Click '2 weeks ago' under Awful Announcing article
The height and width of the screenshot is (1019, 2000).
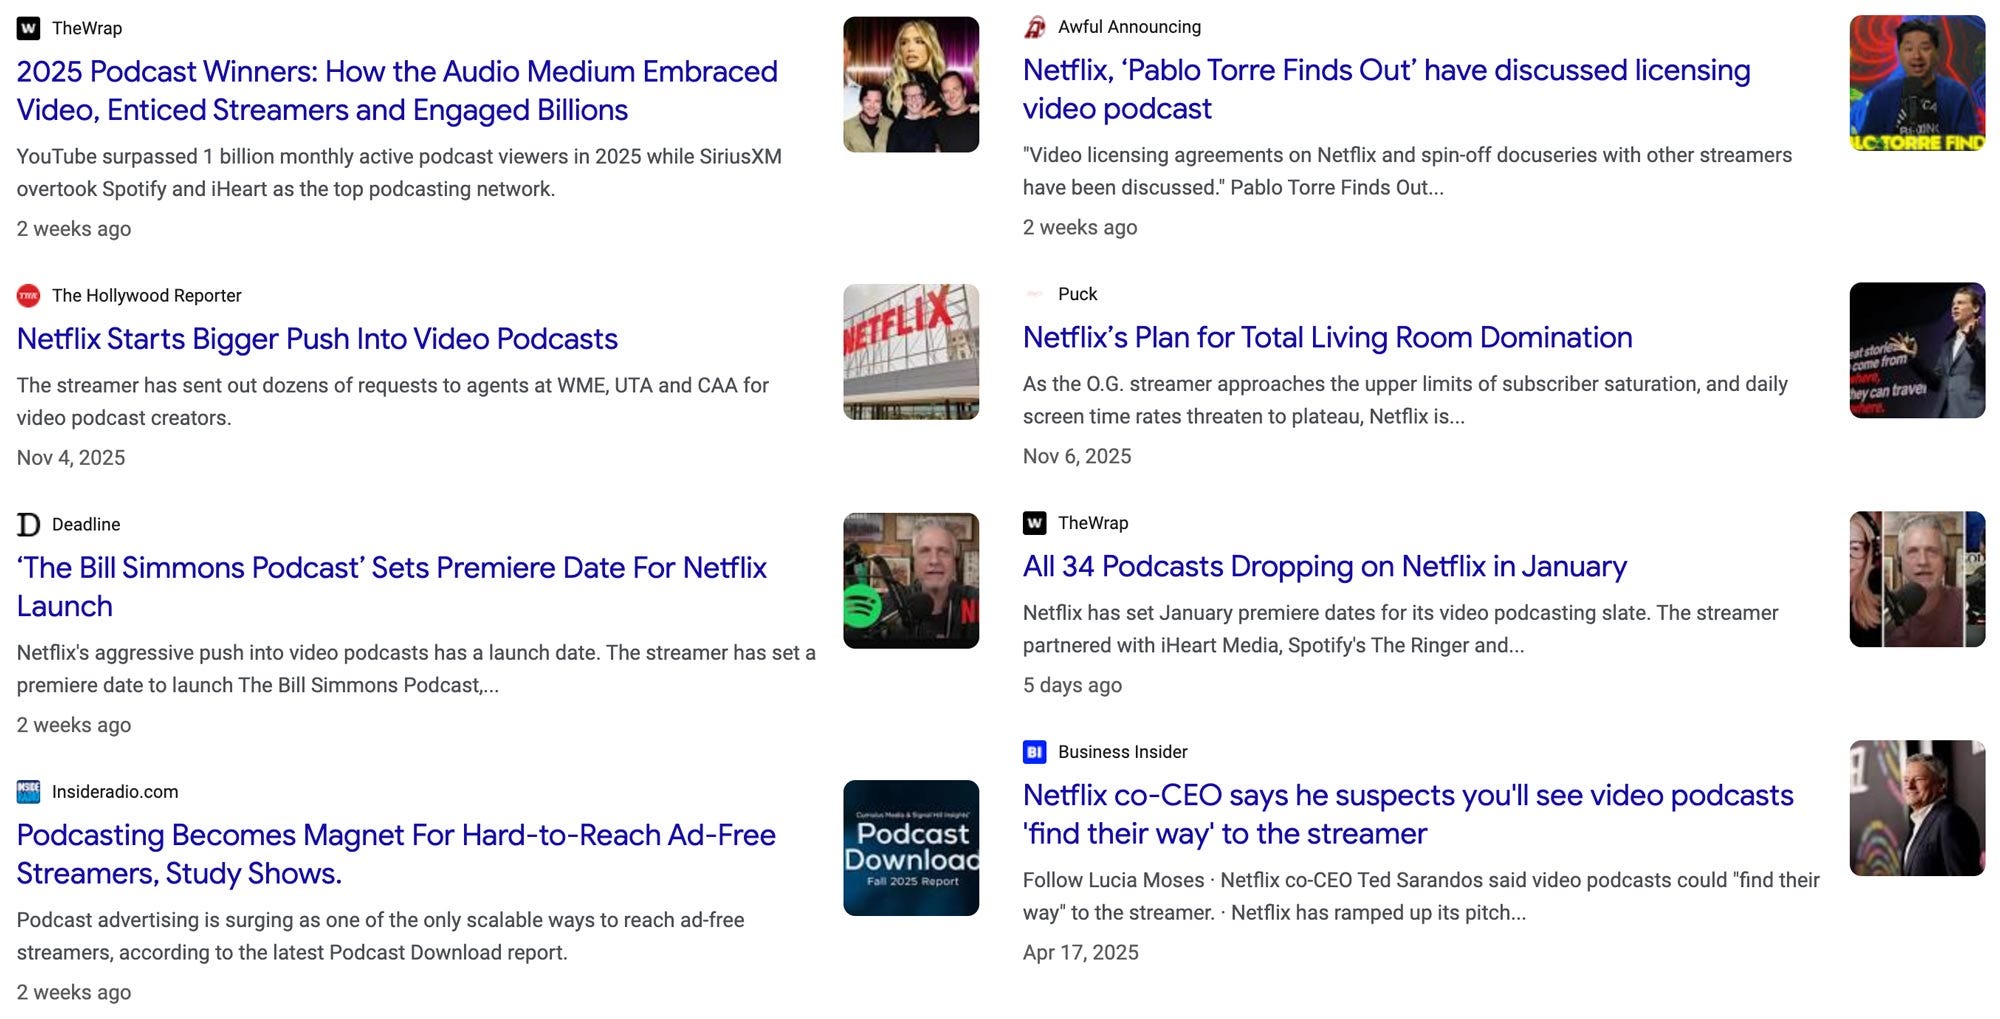point(1080,228)
